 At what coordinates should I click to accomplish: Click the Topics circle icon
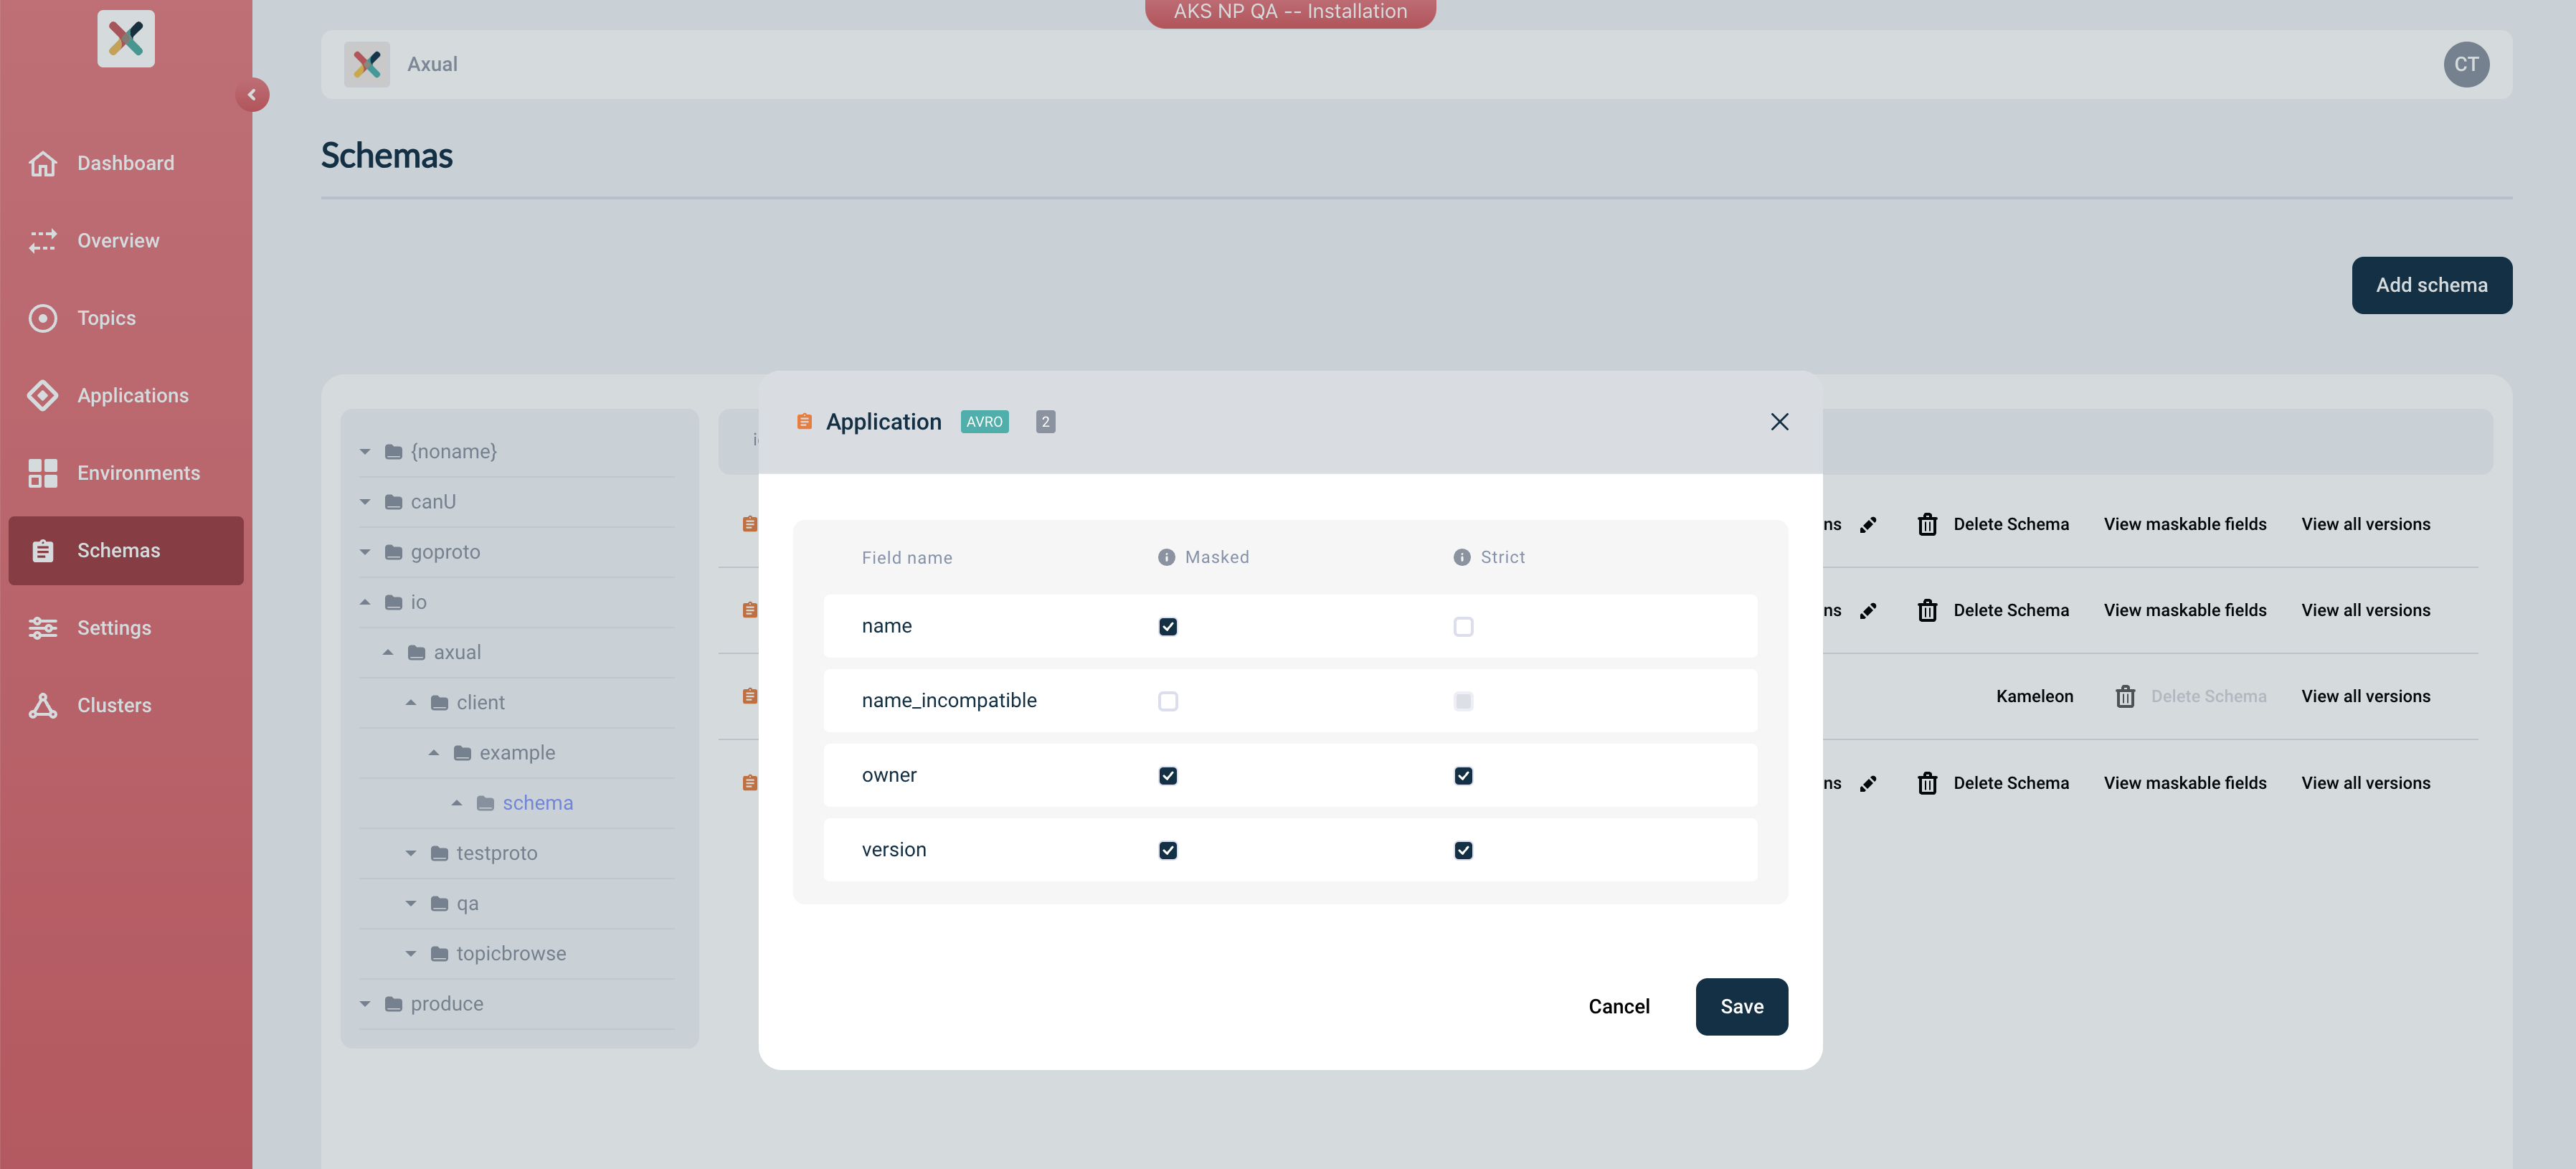click(x=42, y=318)
